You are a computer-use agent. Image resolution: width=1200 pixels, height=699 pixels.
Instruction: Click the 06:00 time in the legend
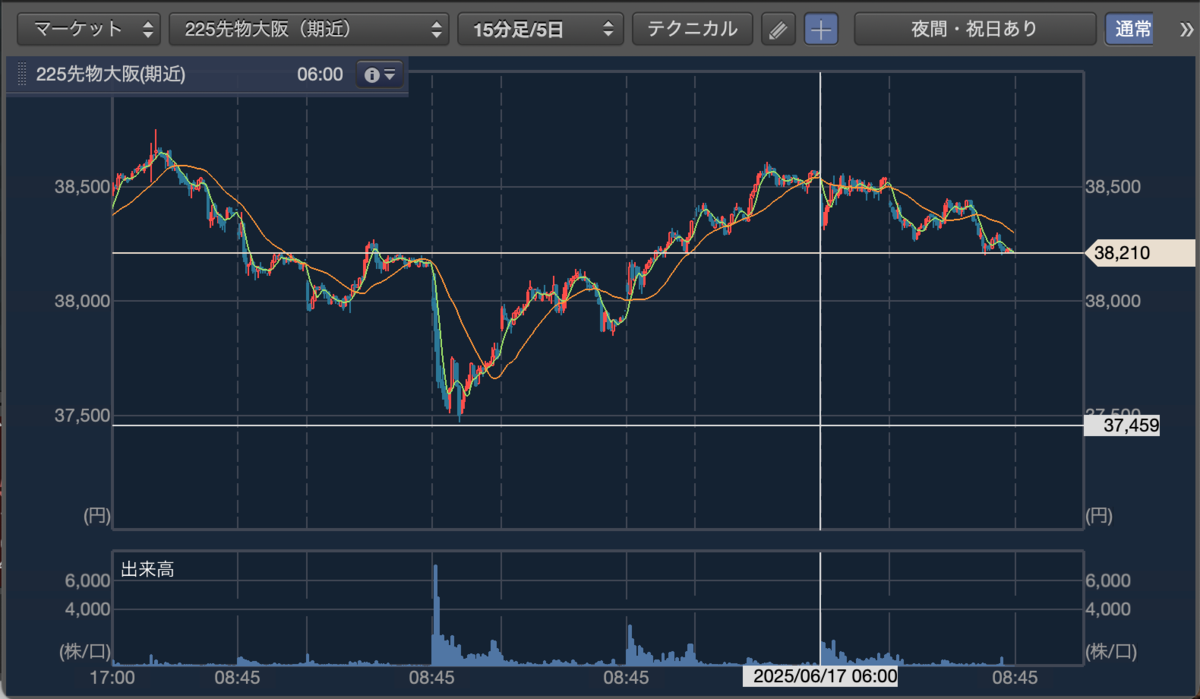320,75
